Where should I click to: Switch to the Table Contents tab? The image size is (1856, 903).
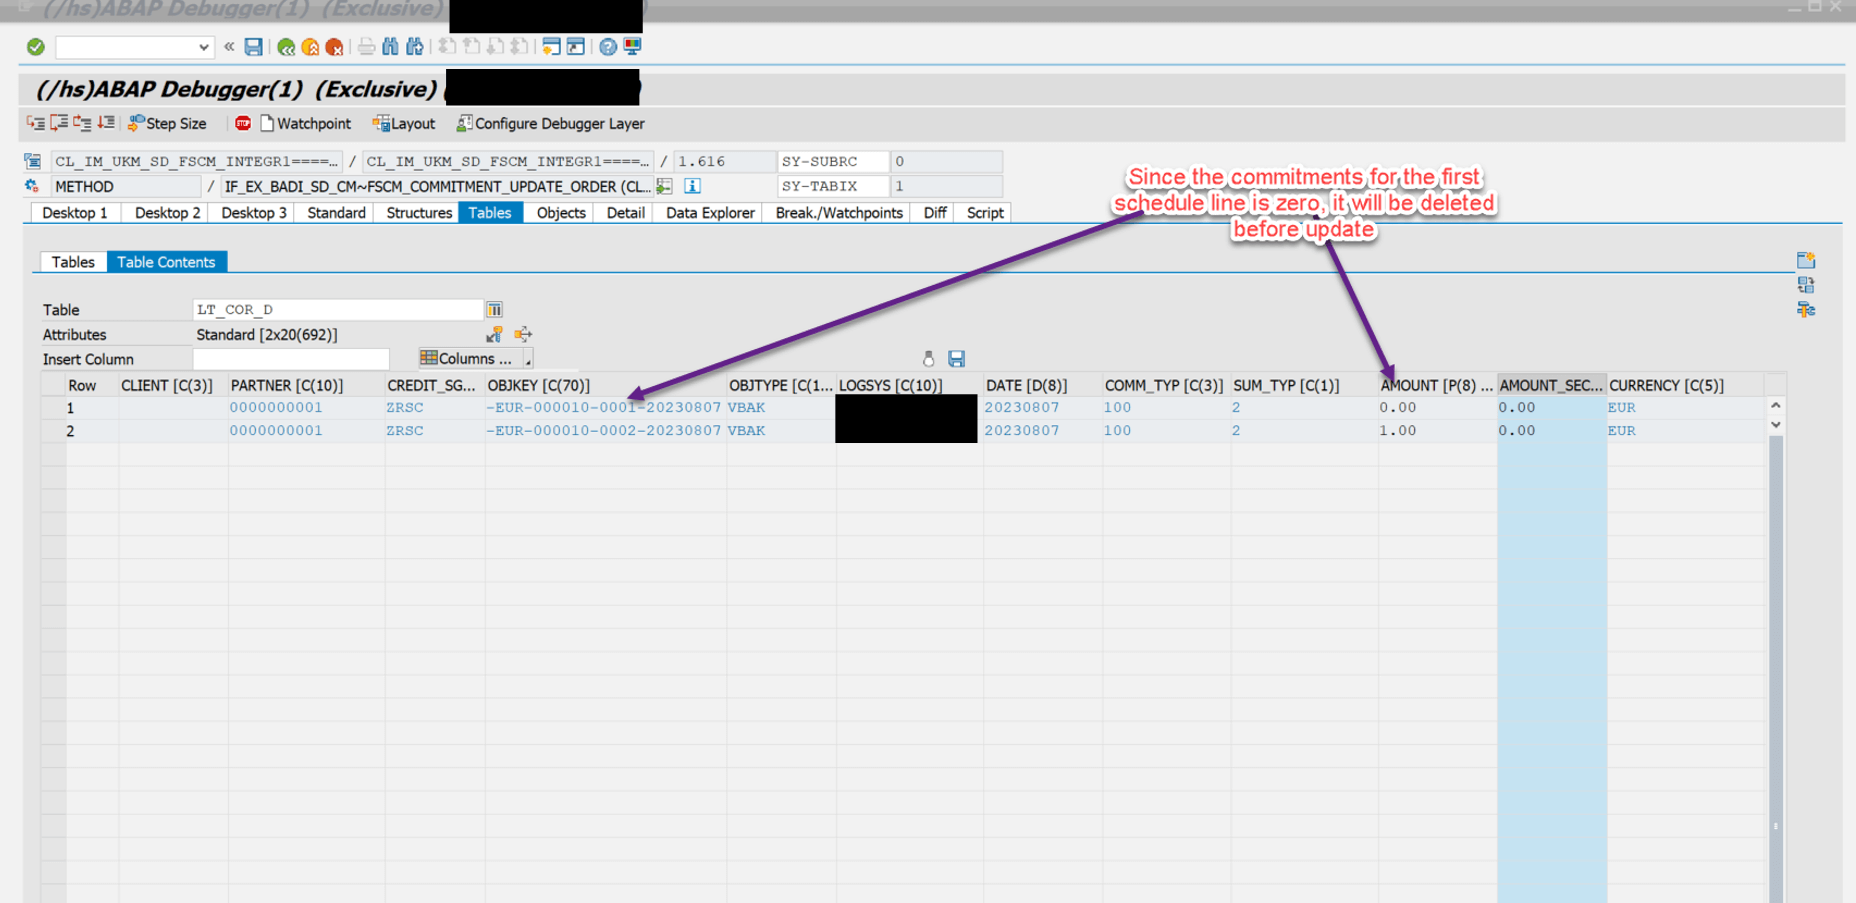coord(166,261)
